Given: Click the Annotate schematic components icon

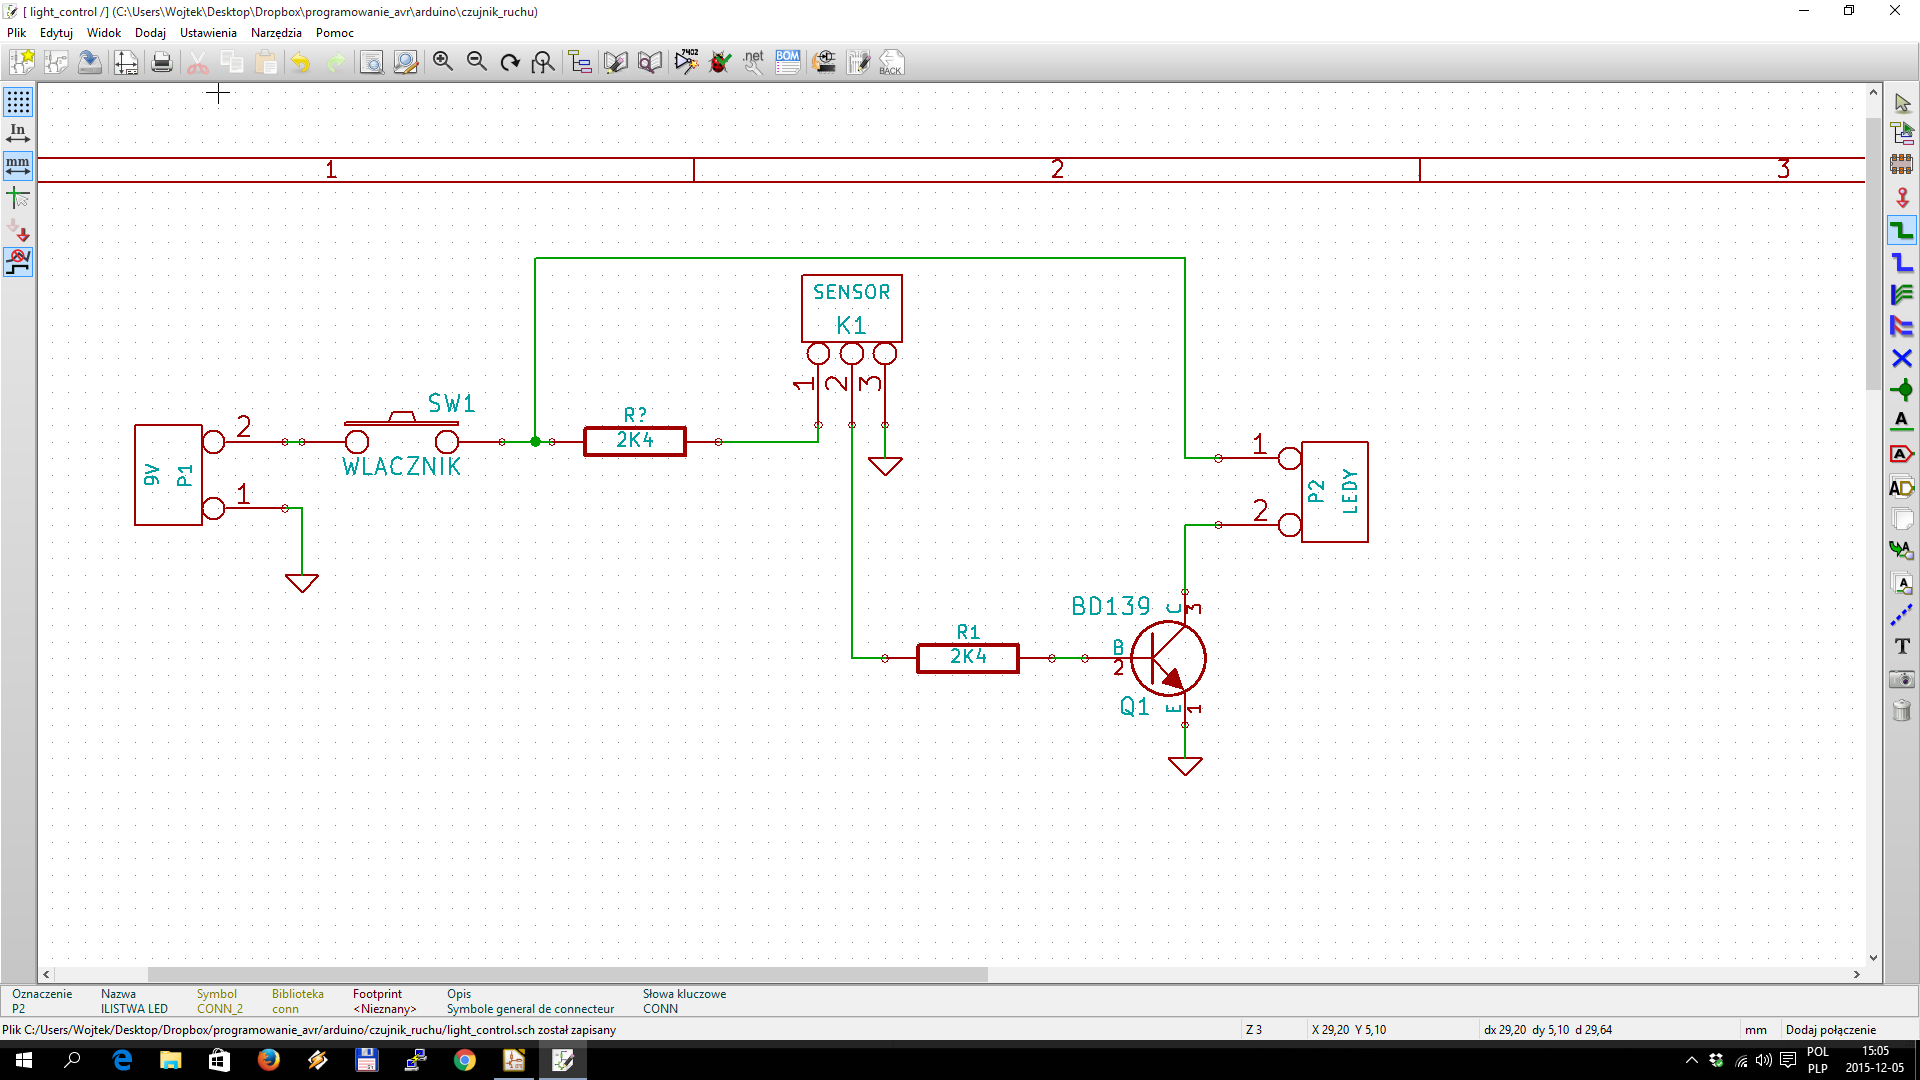Looking at the screenshot, I should coord(686,62).
